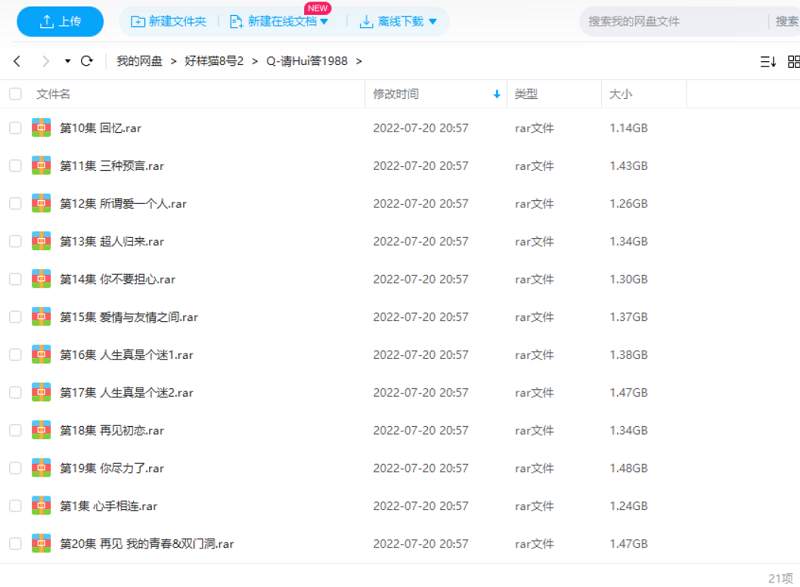
Task: Switch to grid view
Action: (x=794, y=61)
